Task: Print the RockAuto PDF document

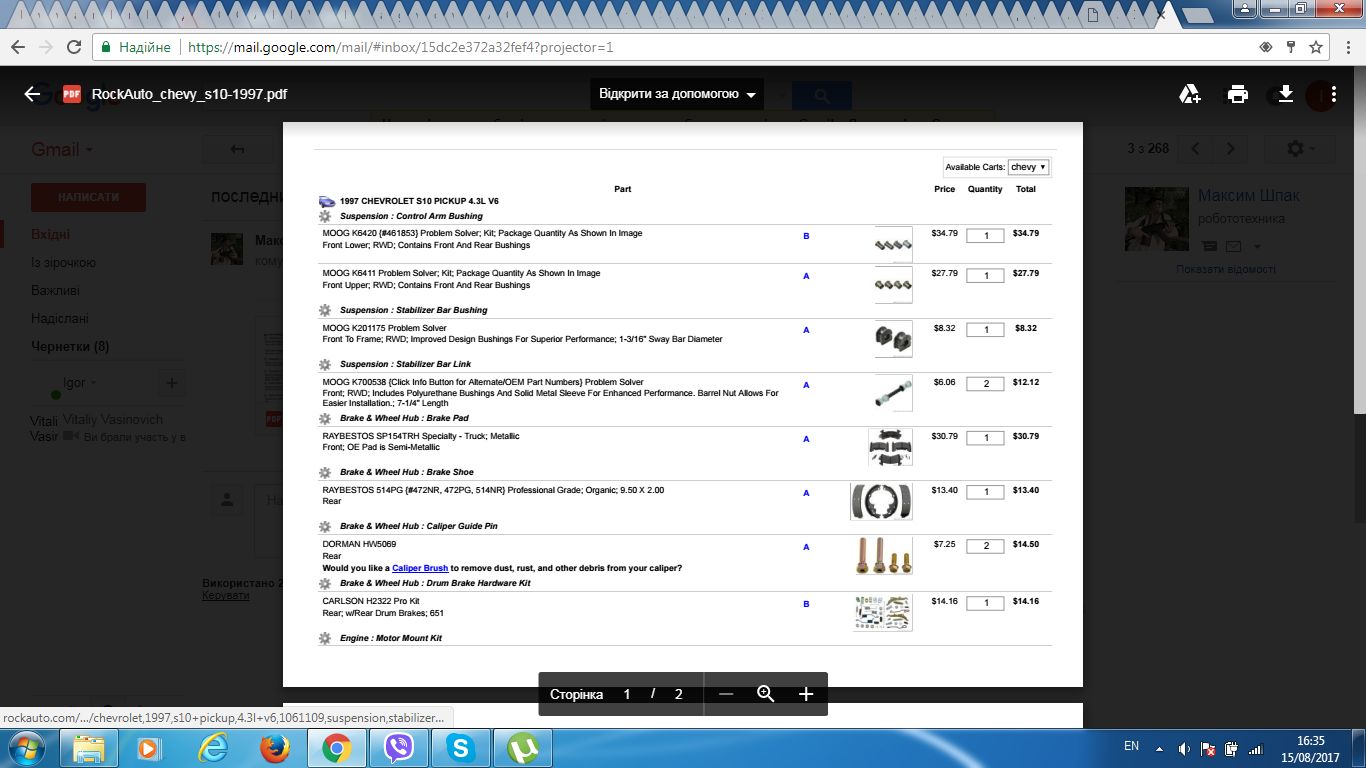Action: coord(1238,94)
